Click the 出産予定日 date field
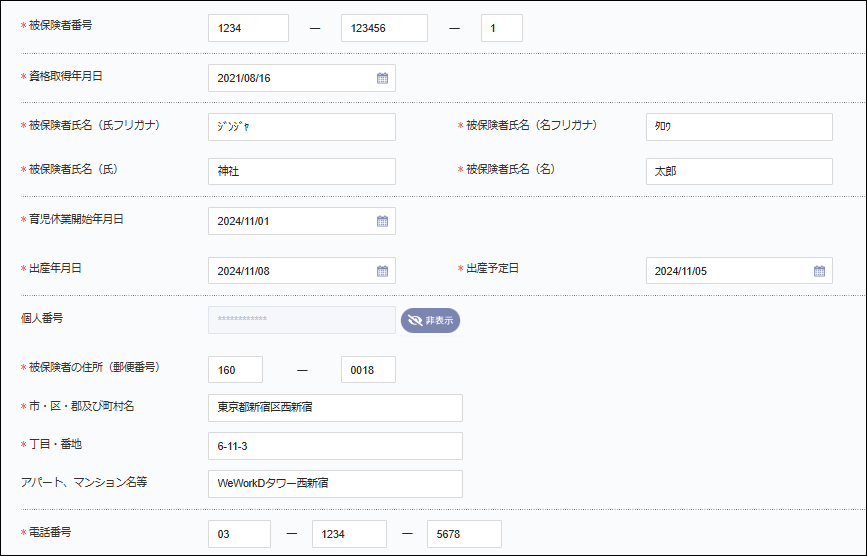Image resolution: width=867 pixels, height=556 pixels. tap(727, 271)
